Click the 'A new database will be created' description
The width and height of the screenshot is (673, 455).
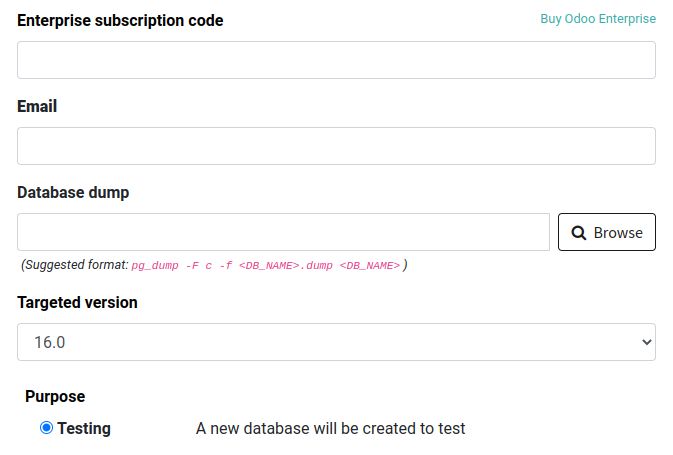[330, 429]
